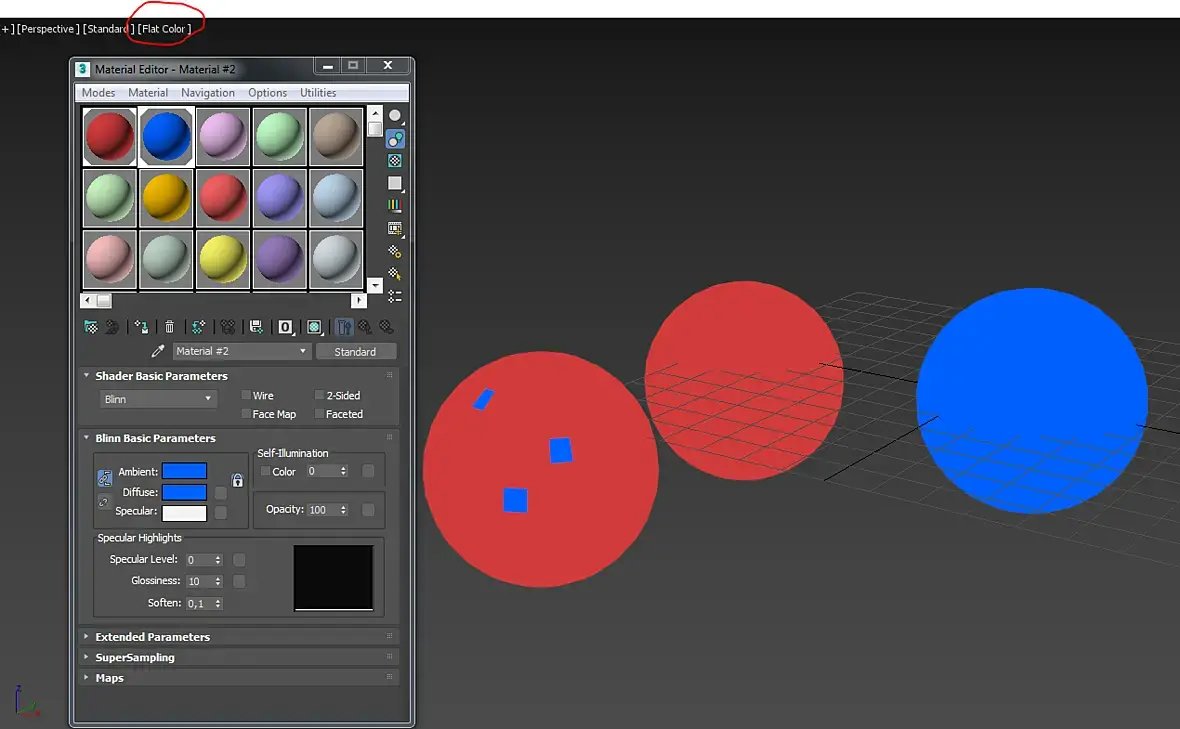Click the Opacity map button square
Image resolution: width=1180 pixels, height=729 pixels.
click(368, 510)
